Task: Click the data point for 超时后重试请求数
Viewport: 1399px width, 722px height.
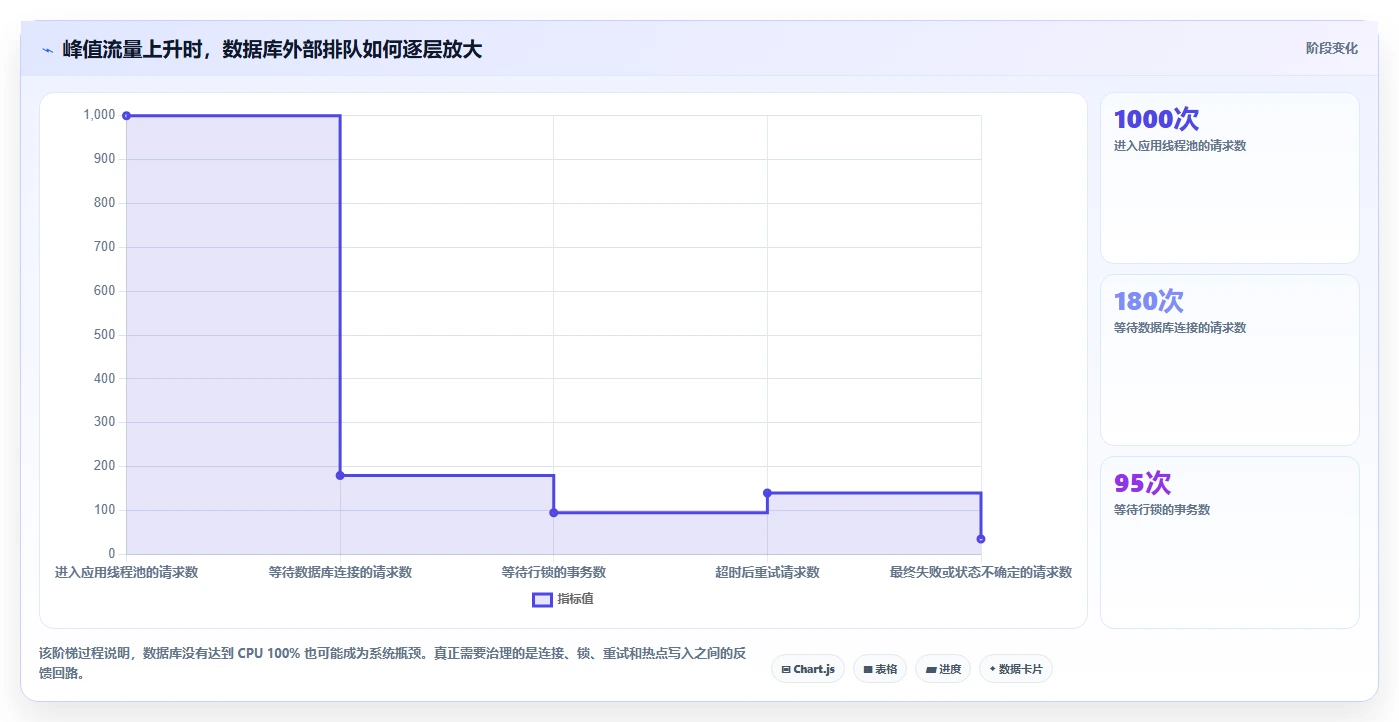Action: (767, 493)
